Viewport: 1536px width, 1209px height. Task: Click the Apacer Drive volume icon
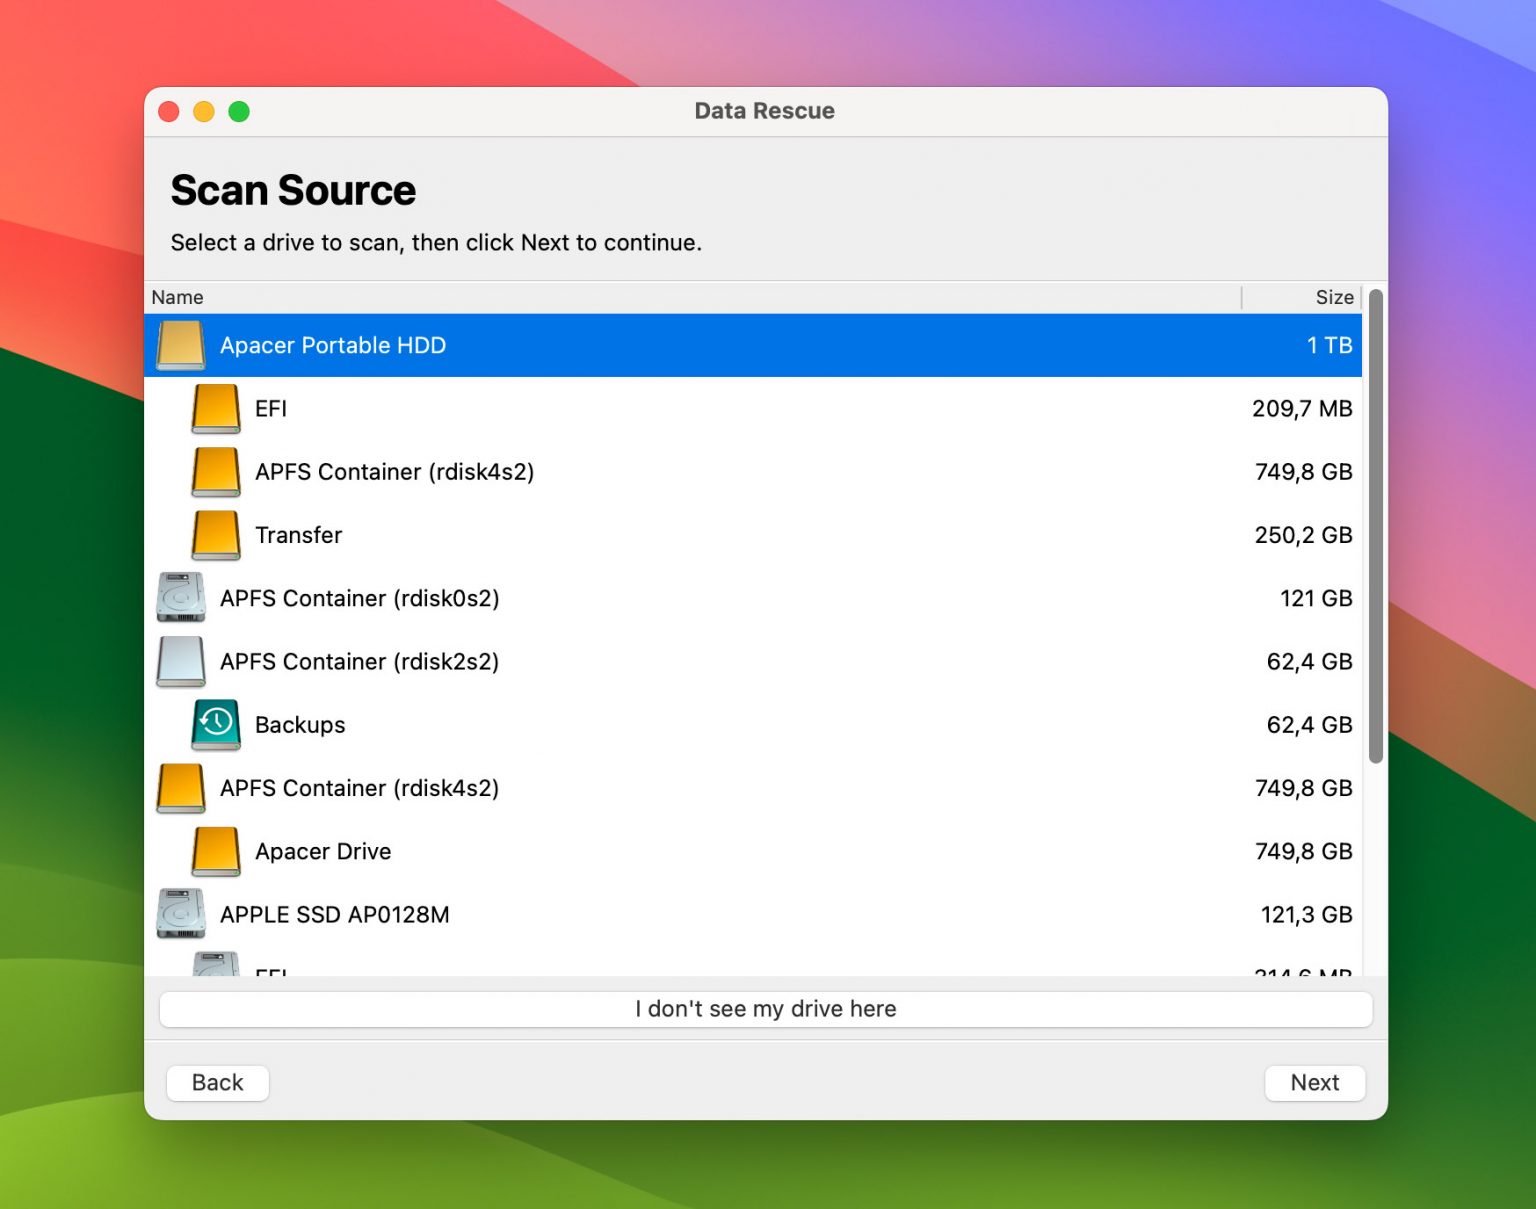click(215, 851)
